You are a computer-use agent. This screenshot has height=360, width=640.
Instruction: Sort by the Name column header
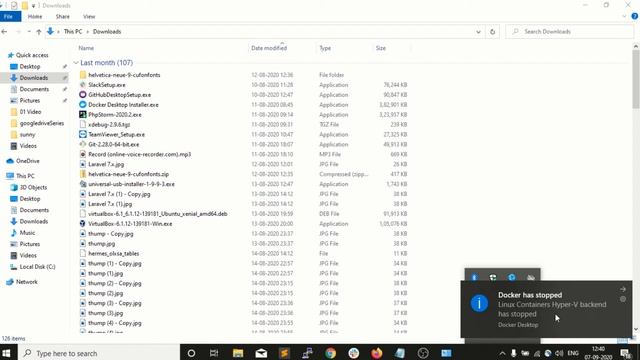86,48
